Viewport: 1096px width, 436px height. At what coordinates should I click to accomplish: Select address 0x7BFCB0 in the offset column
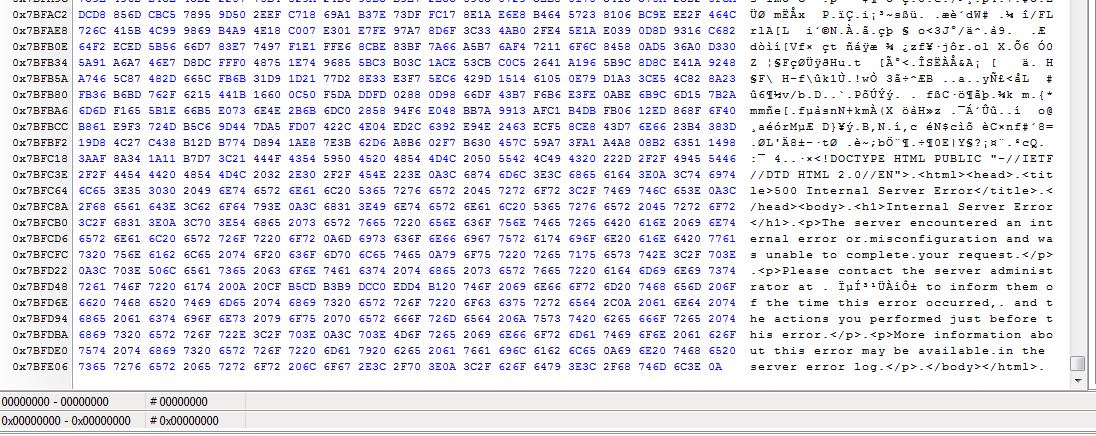click(x=40, y=223)
